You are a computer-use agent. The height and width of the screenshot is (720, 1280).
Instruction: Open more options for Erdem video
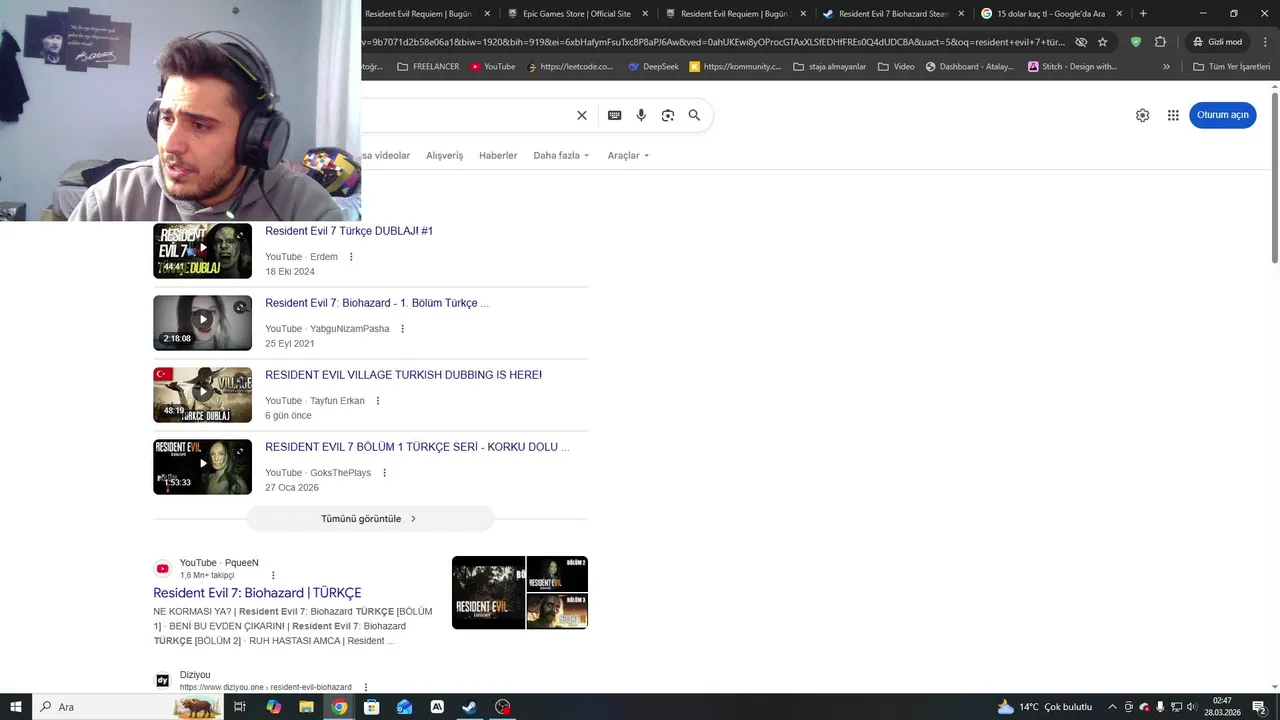(x=351, y=257)
